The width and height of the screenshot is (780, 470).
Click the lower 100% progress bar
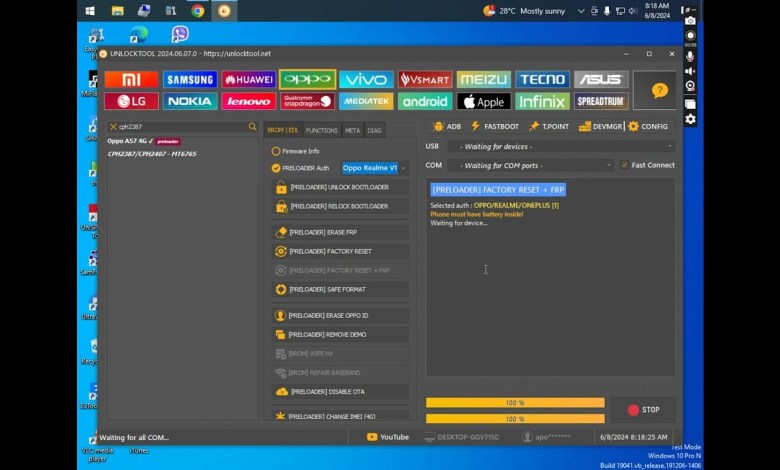point(515,419)
